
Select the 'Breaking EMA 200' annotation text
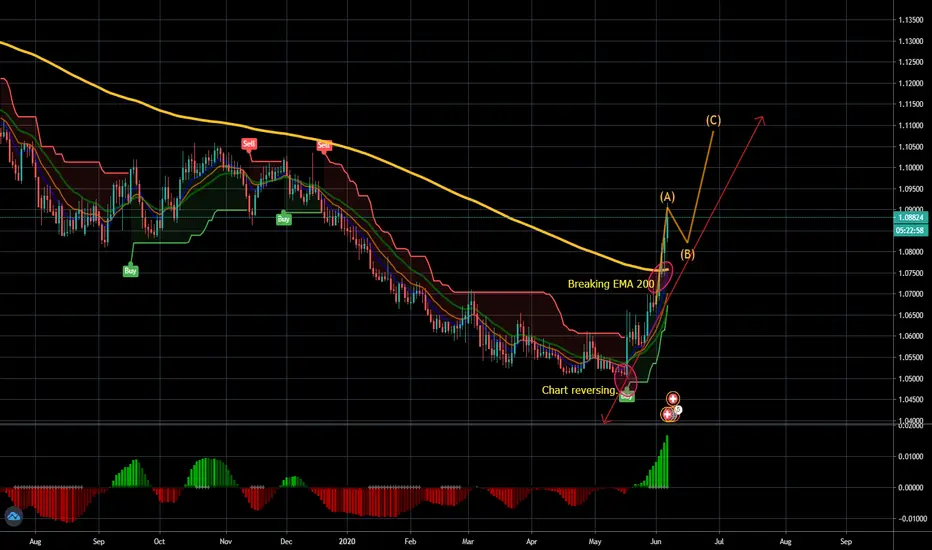pyautogui.click(x=611, y=284)
